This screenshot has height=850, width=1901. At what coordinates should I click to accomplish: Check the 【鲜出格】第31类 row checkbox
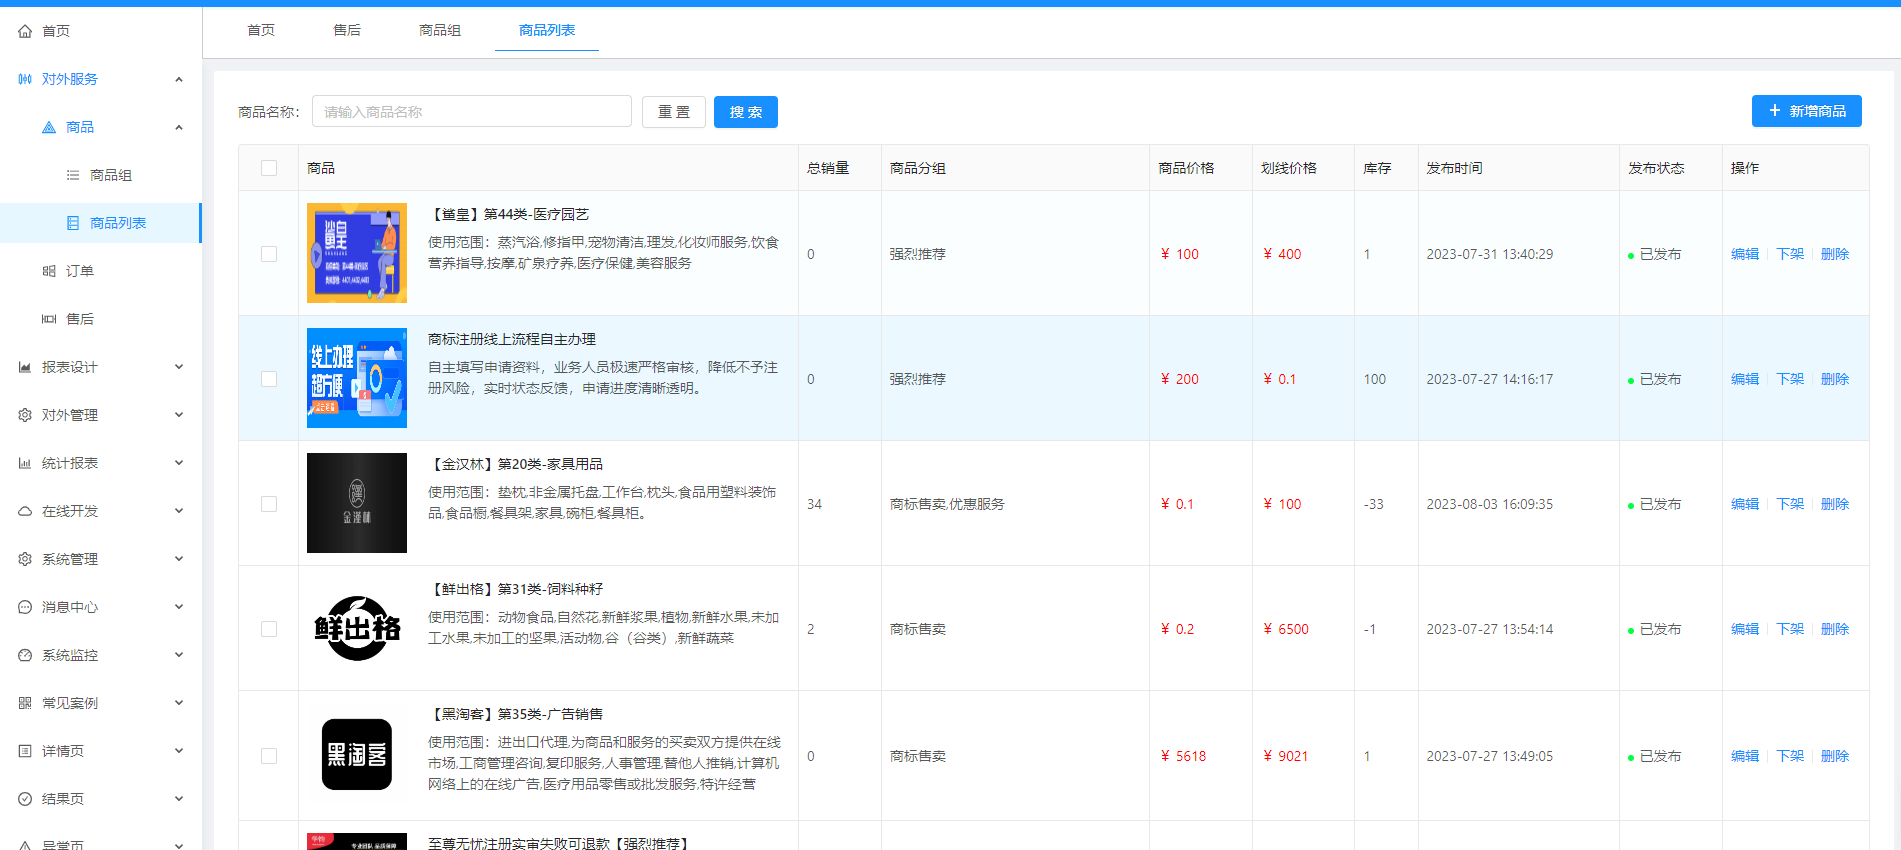click(x=269, y=629)
